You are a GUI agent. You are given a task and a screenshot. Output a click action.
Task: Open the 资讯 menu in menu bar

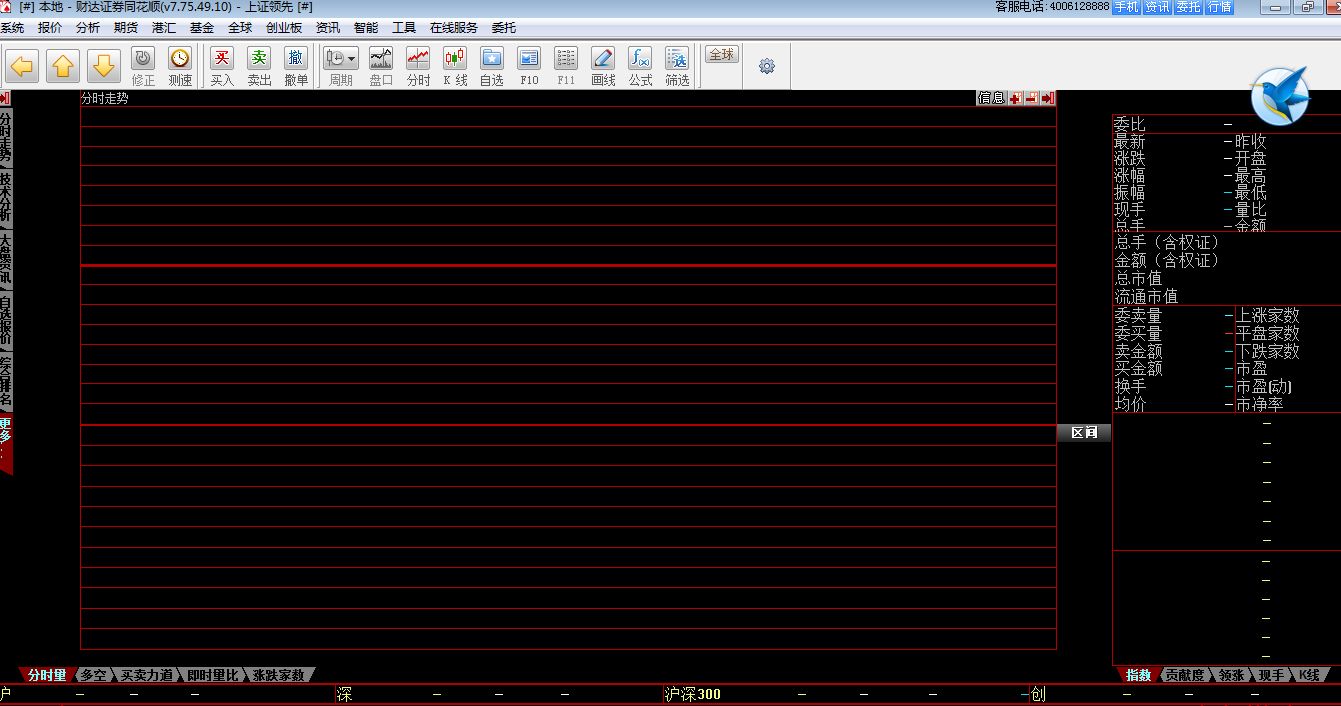pyautogui.click(x=327, y=28)
